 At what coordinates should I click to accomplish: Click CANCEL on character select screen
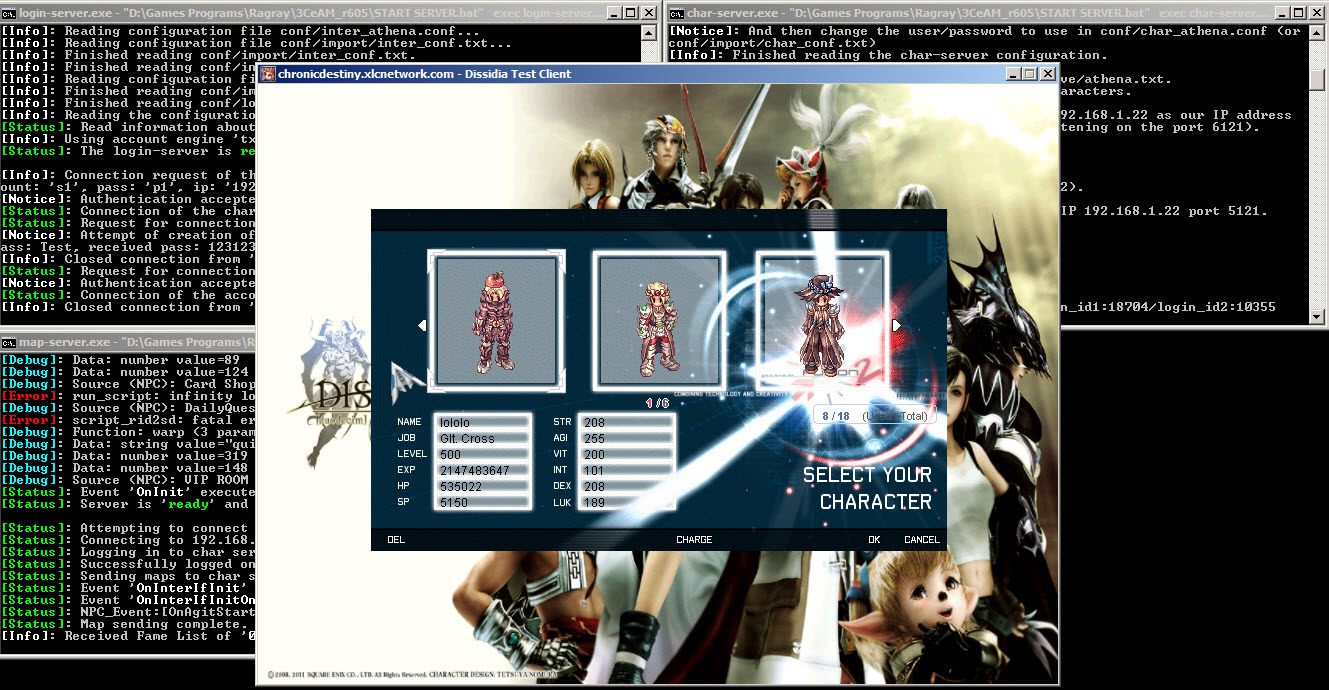pyautogui.click(x=922, y=540)
